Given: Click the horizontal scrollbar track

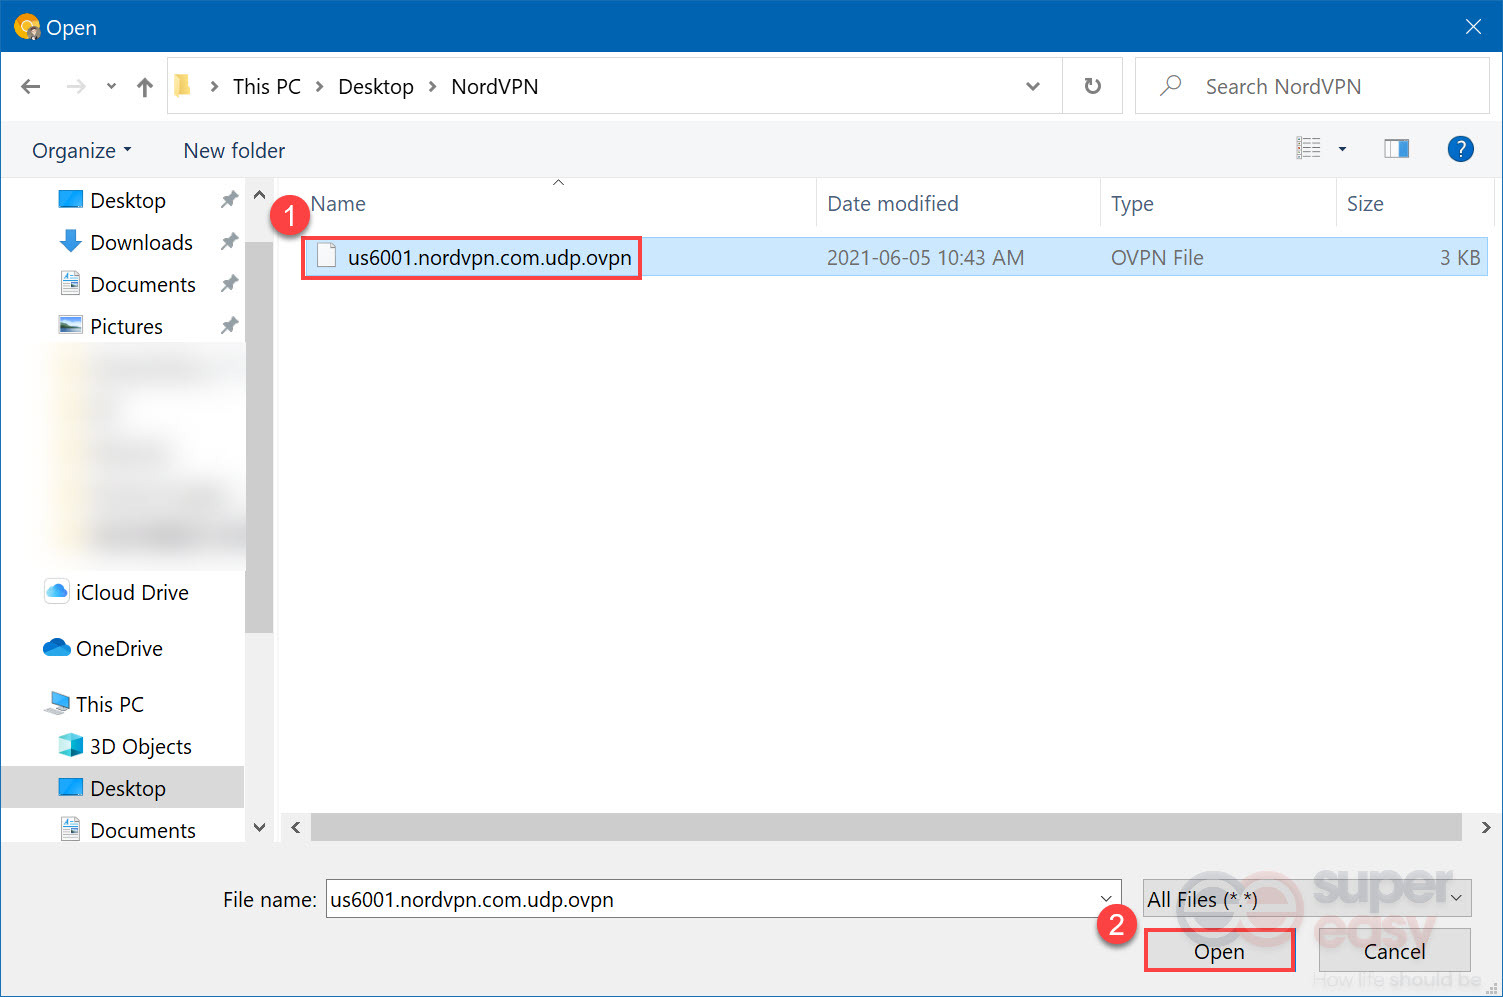Looking at the screenshot, I should point(886,827).
